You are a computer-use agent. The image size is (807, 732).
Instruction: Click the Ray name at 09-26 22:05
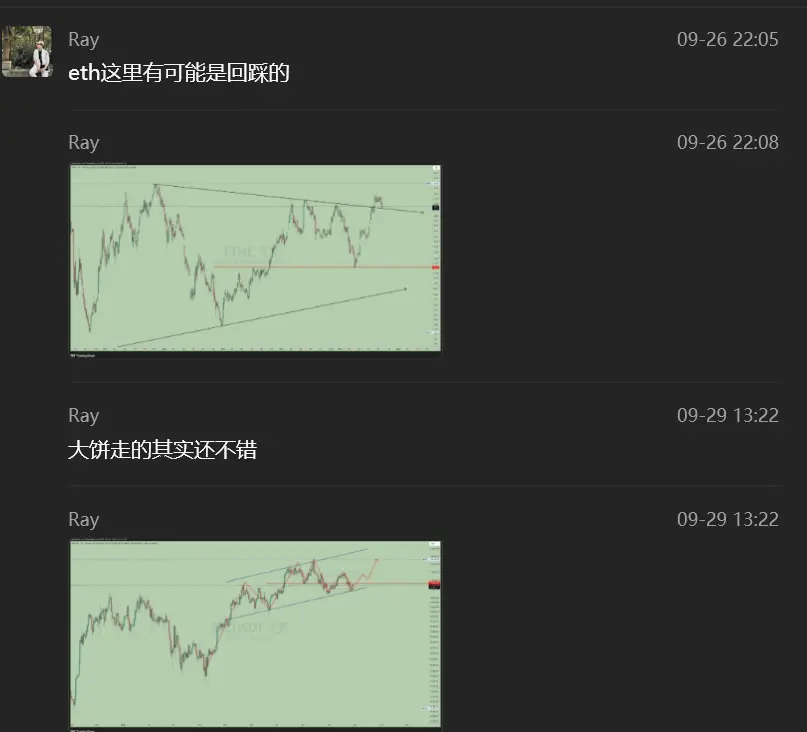tap(83, 39)
